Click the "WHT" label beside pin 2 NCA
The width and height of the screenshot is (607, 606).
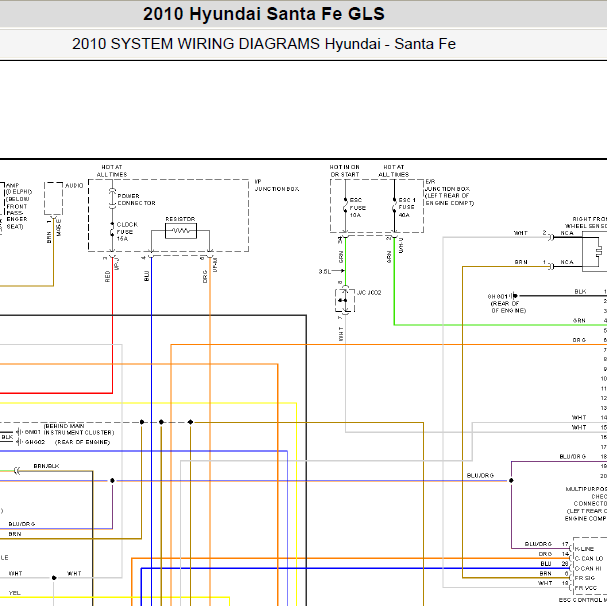[521, 233]
